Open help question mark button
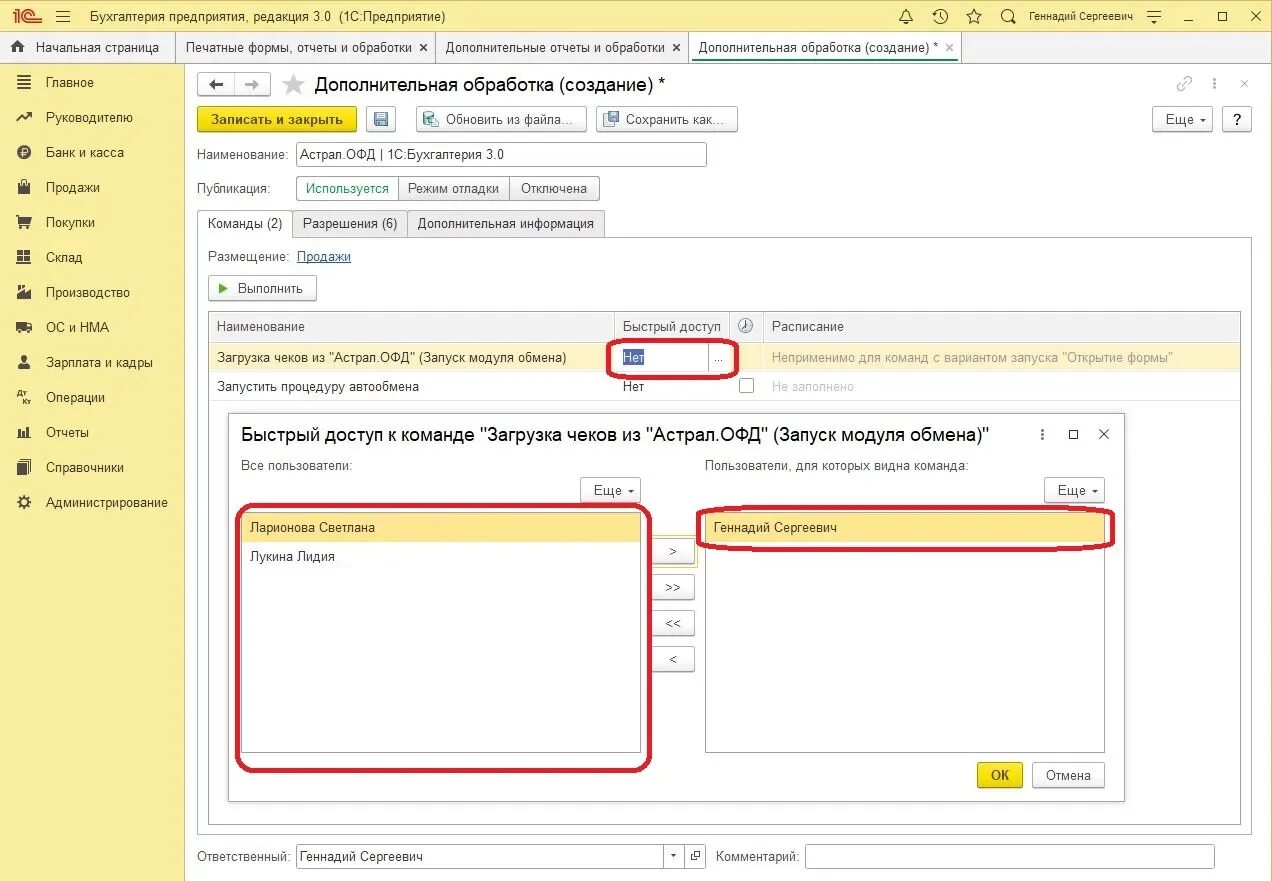 pos(1237,119)
